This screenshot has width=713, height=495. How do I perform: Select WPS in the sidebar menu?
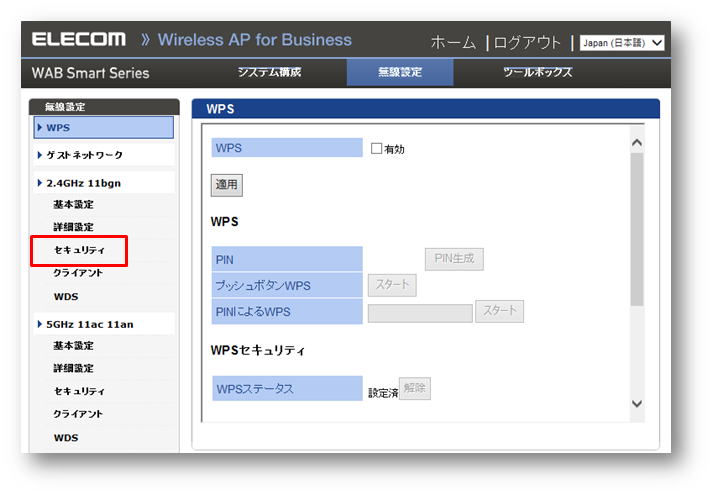pos(104,127)
